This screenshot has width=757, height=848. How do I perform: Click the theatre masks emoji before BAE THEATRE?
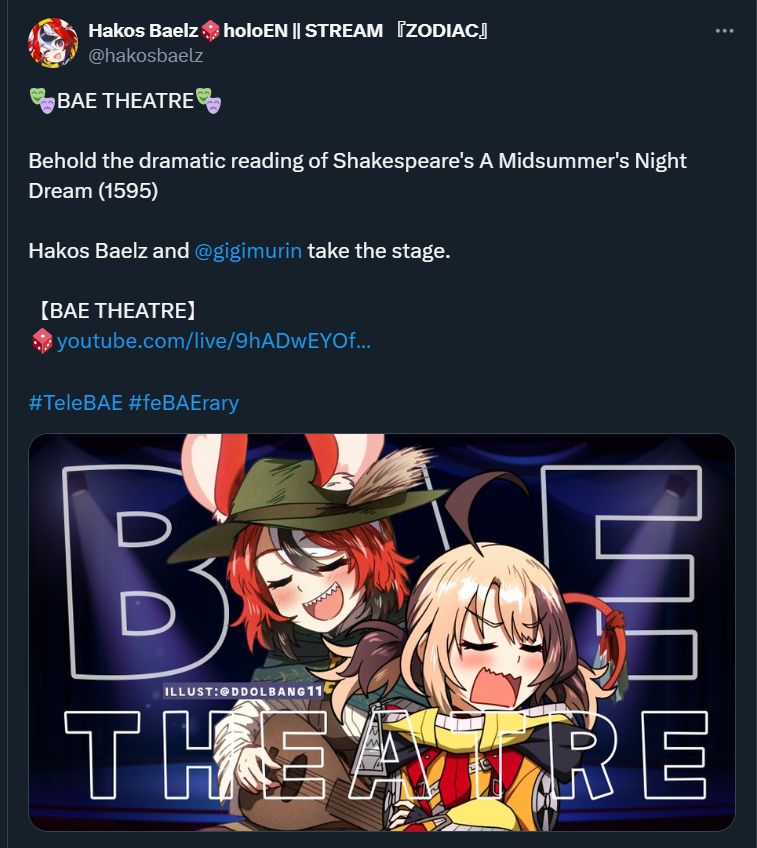point(42,101)
